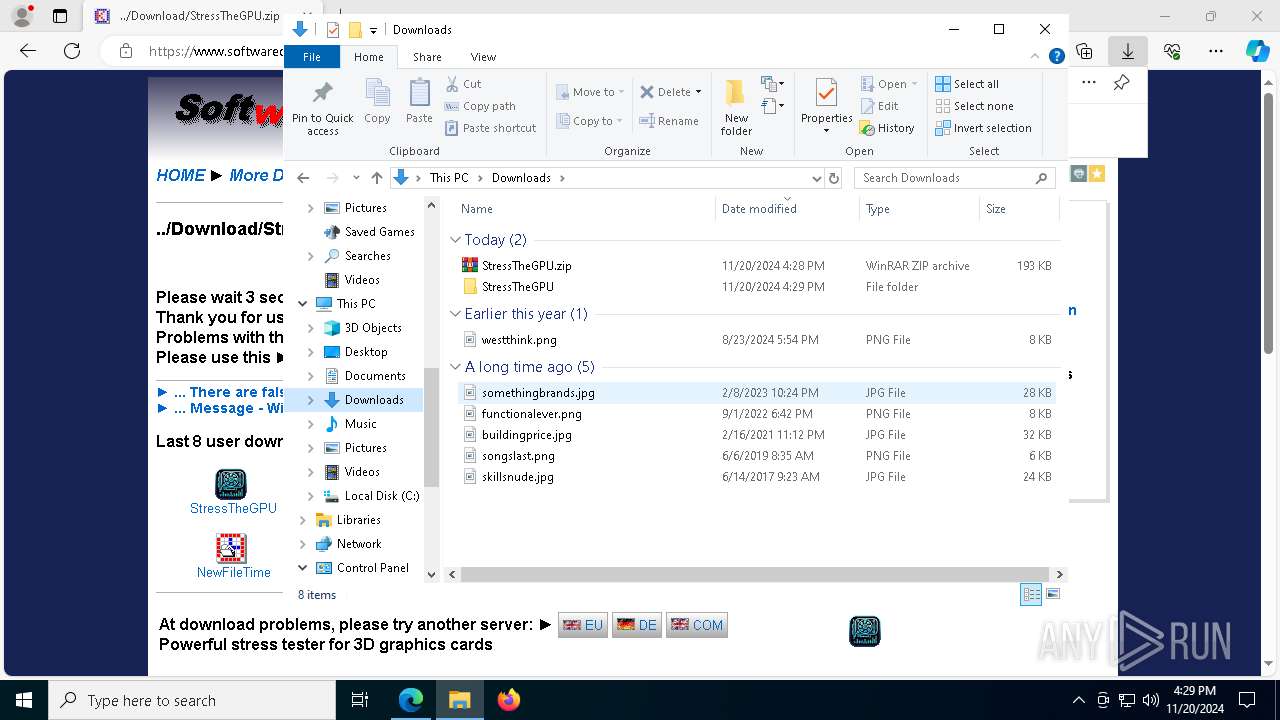The height and width of the screenshot is (720, 1280).
Task: Click Copy path command
Action: tap(480, 106)
